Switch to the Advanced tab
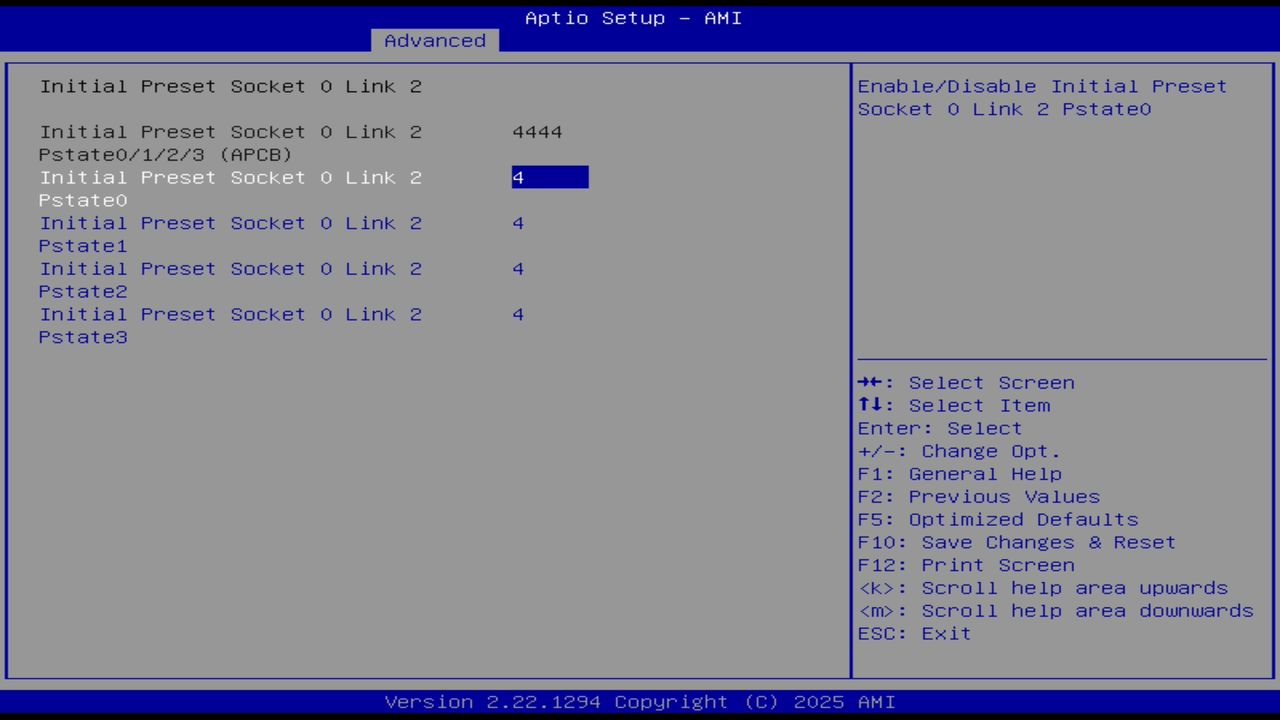 pos(434,40)
